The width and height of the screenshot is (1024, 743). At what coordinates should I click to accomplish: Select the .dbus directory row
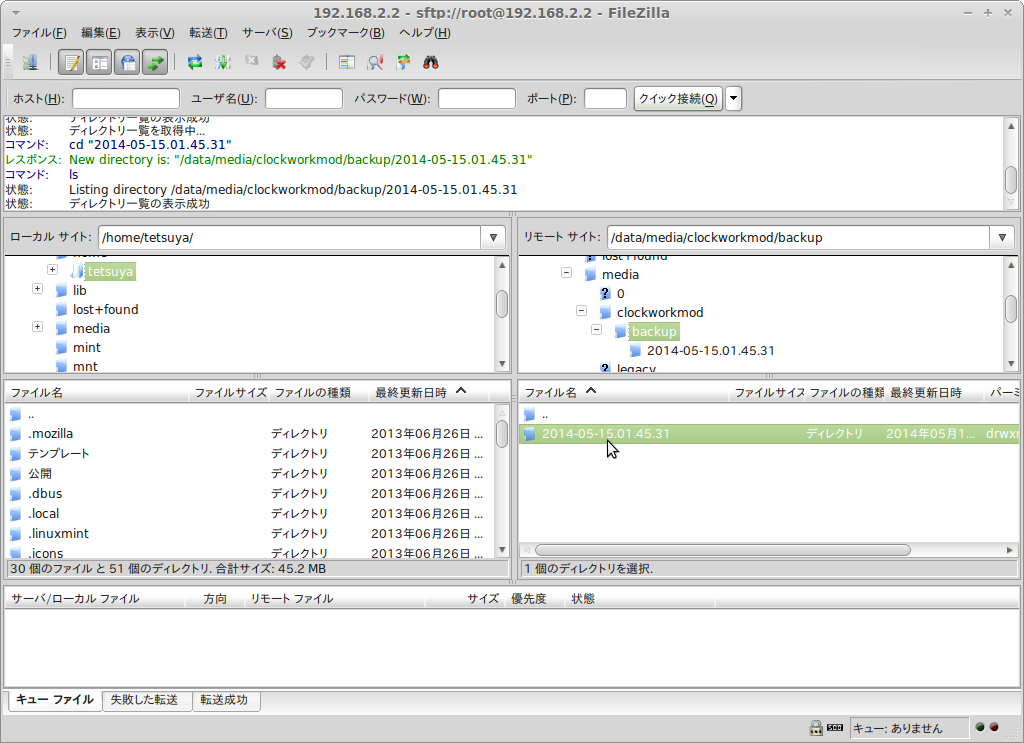[247, 494]
